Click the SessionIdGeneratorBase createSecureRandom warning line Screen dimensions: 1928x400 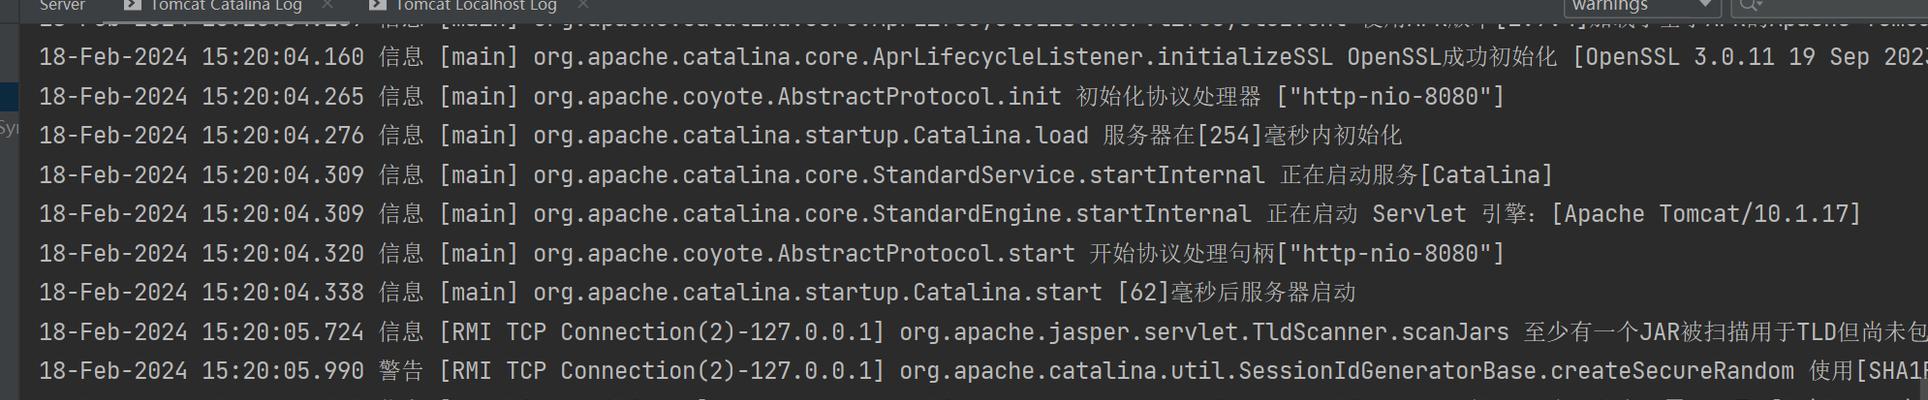pyautogui.click(x=983, y=371)
